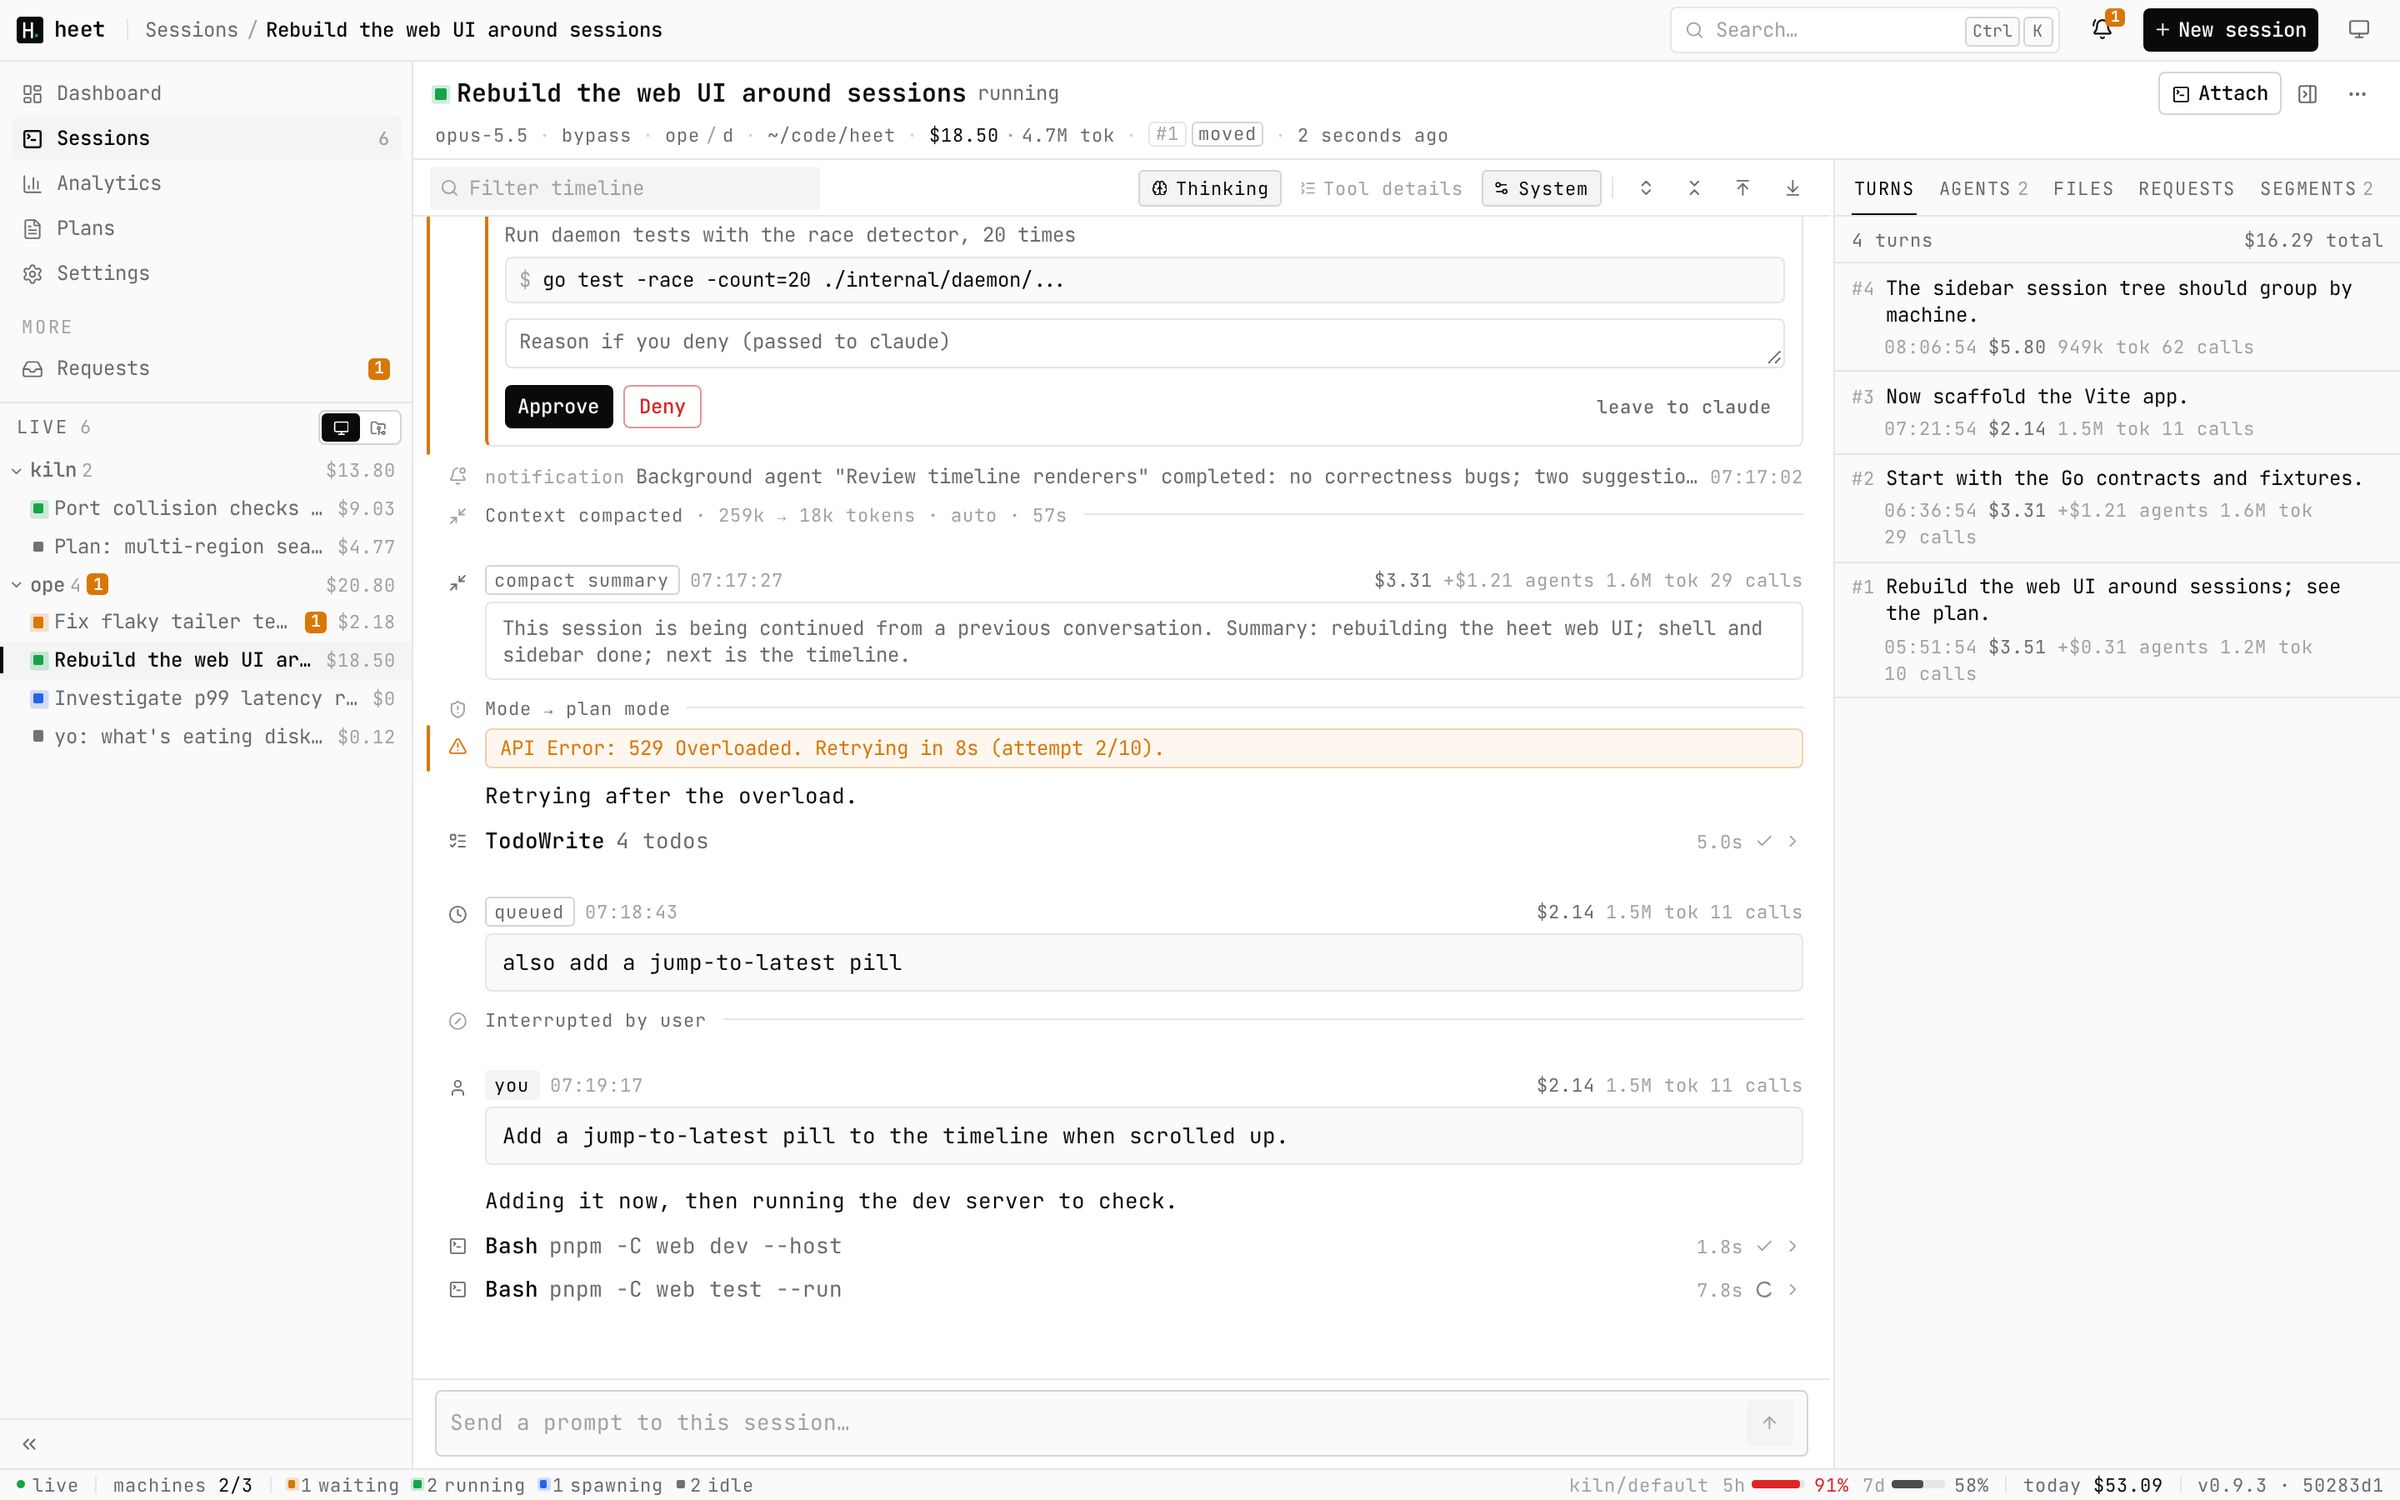Click the compact summary collapse icon
Image resolution: width=2400 pixels, height=1500 pixels.
tap(458, 583)
